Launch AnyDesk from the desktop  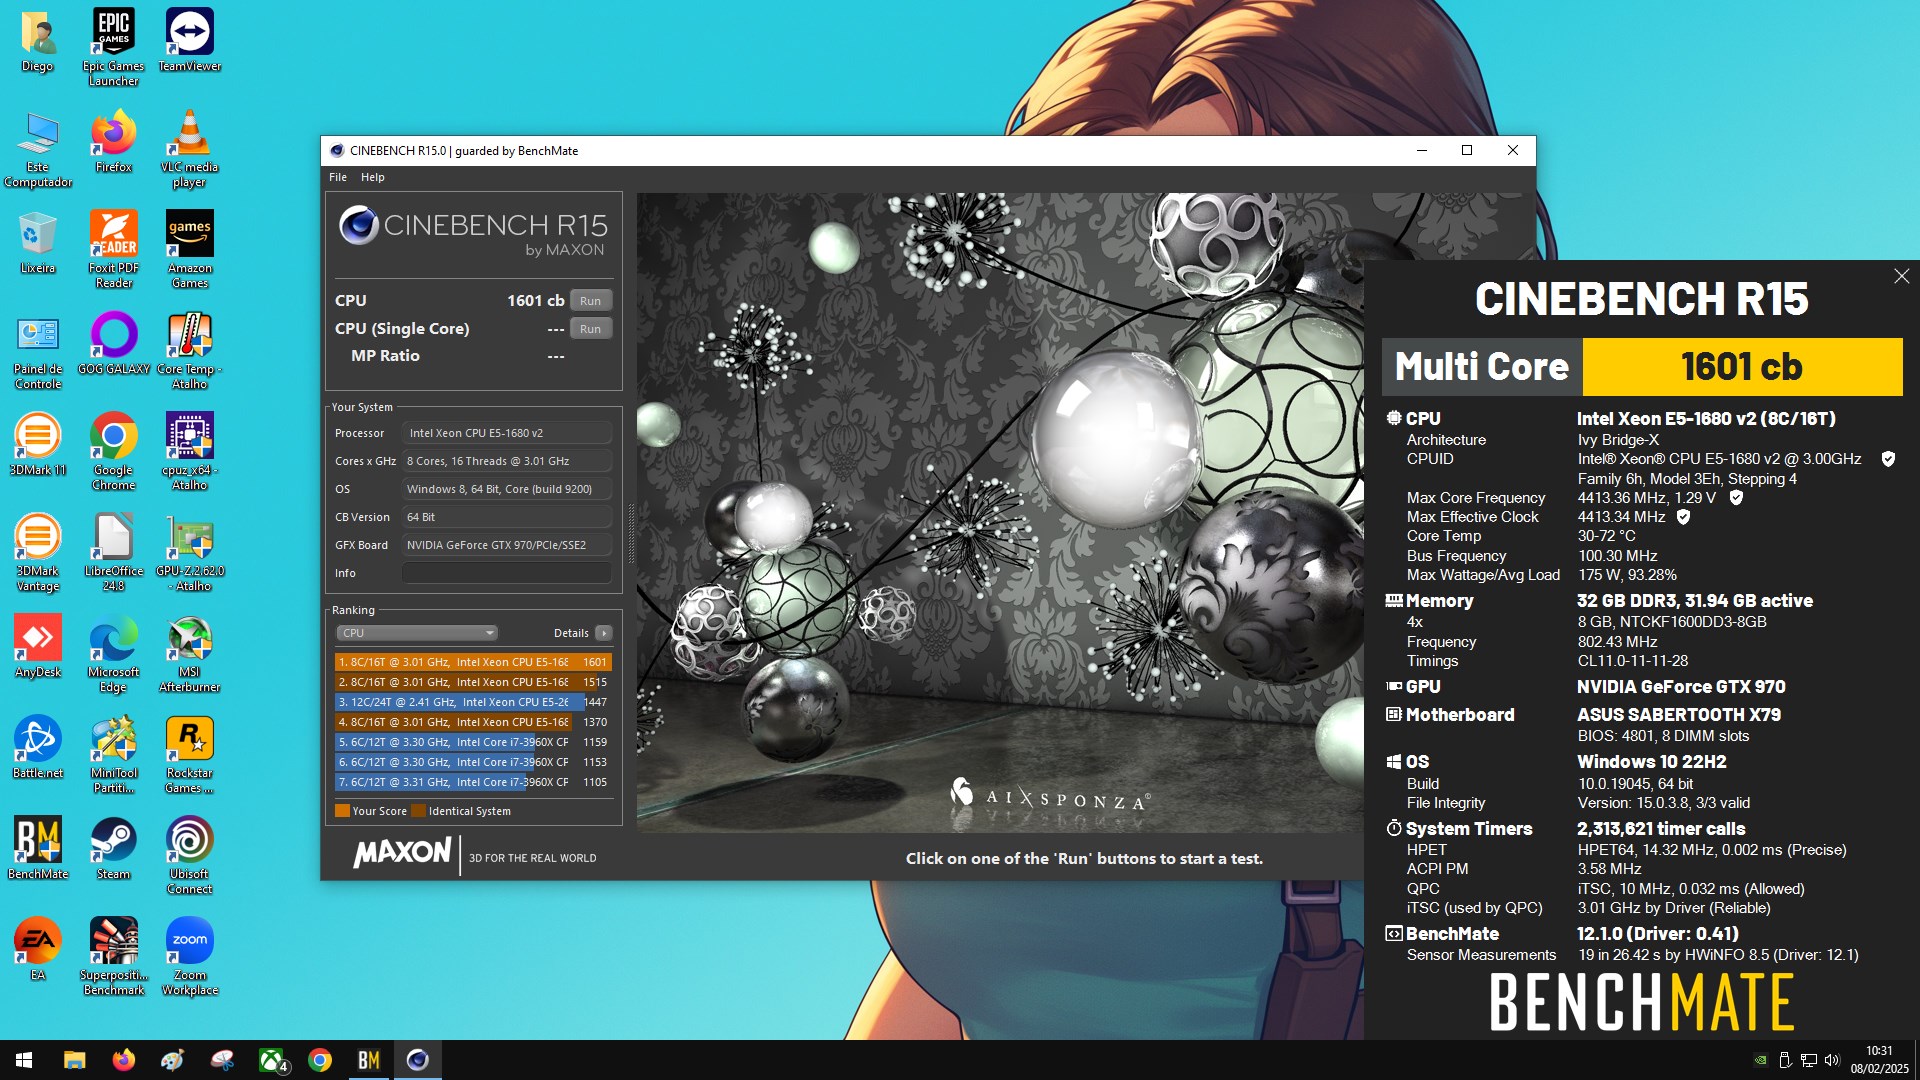[38, 646]
